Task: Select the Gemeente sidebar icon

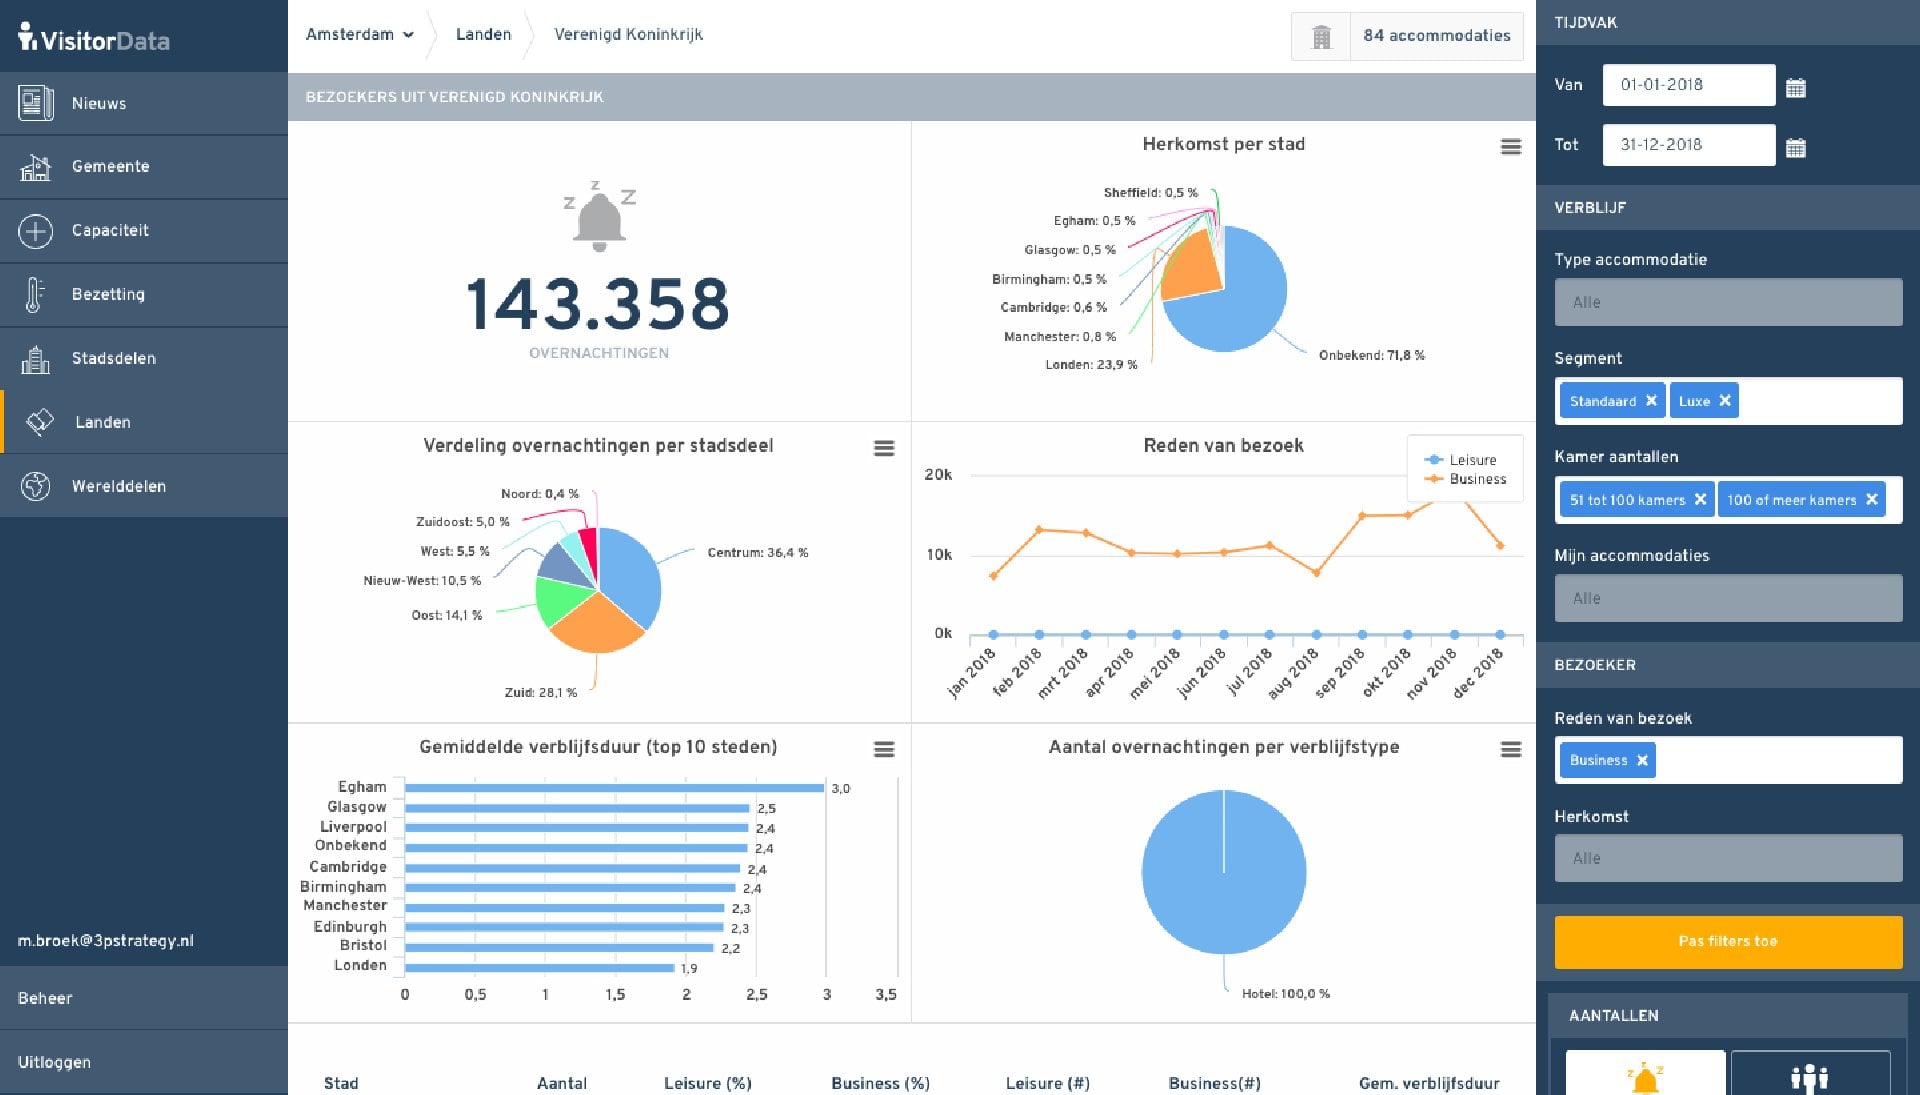Action: click(x=110, y=166)
